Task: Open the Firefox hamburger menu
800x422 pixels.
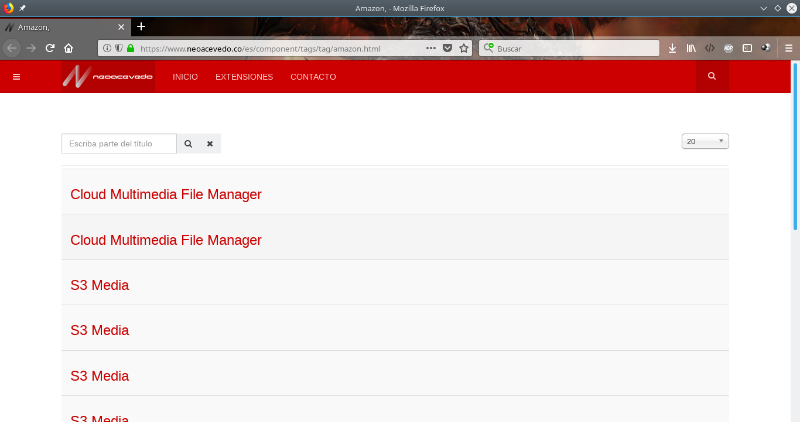Action: click(x=789, y=48)
